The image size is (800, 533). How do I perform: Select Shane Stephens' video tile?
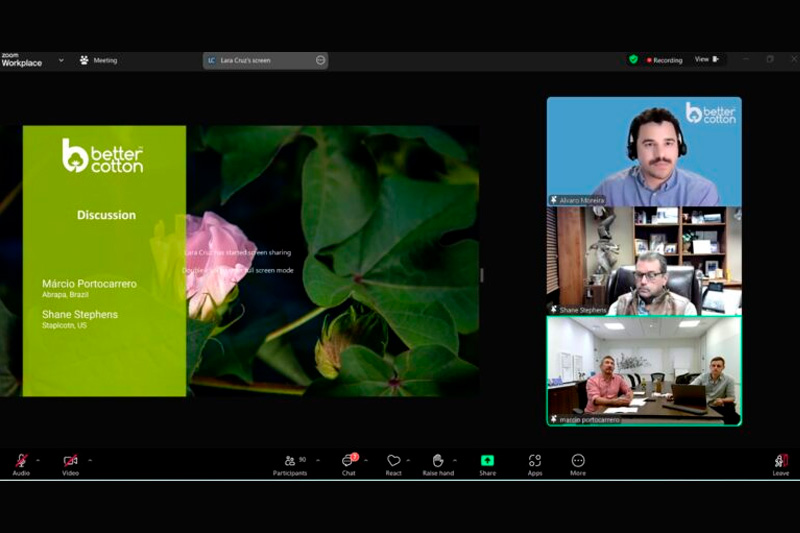tap(644, 261)
